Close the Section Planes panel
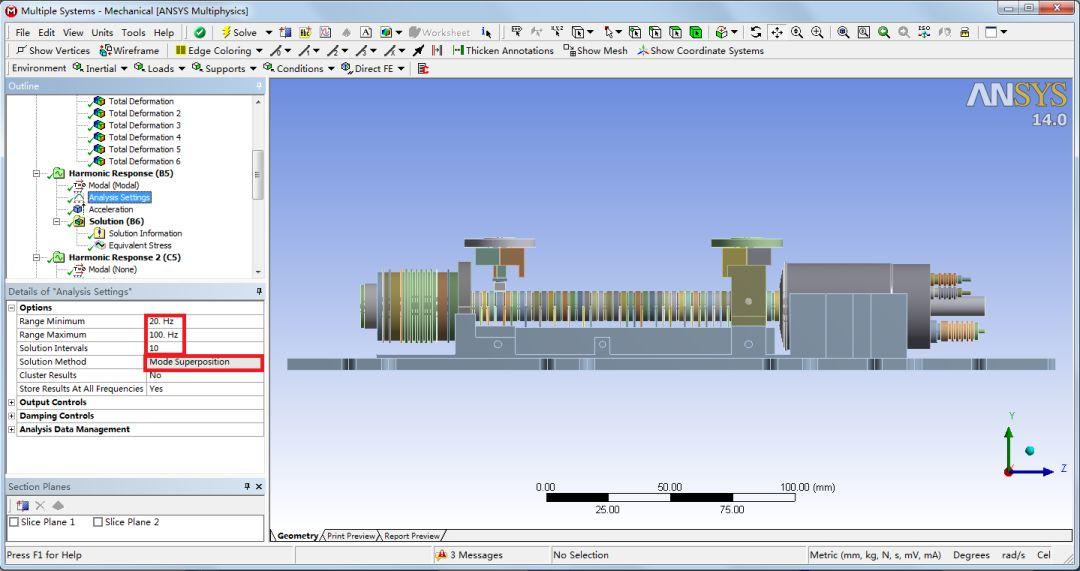The height and width of the screenshot is (571, 1080). click(259, 486)
